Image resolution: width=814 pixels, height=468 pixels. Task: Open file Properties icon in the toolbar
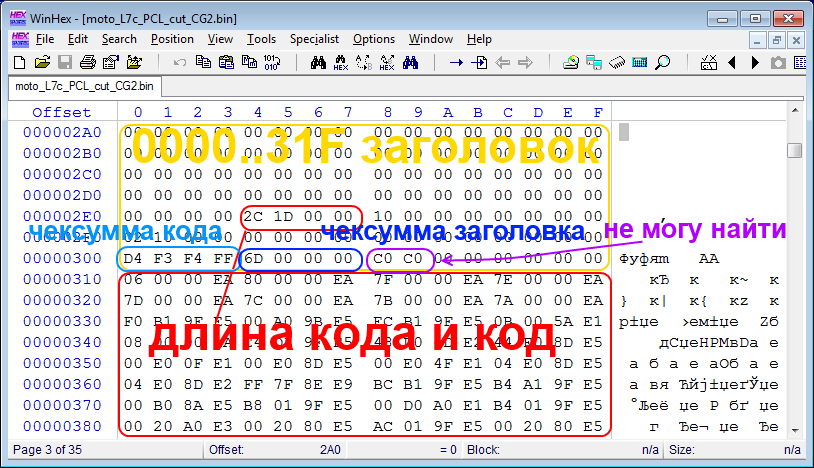click(111, 63)
